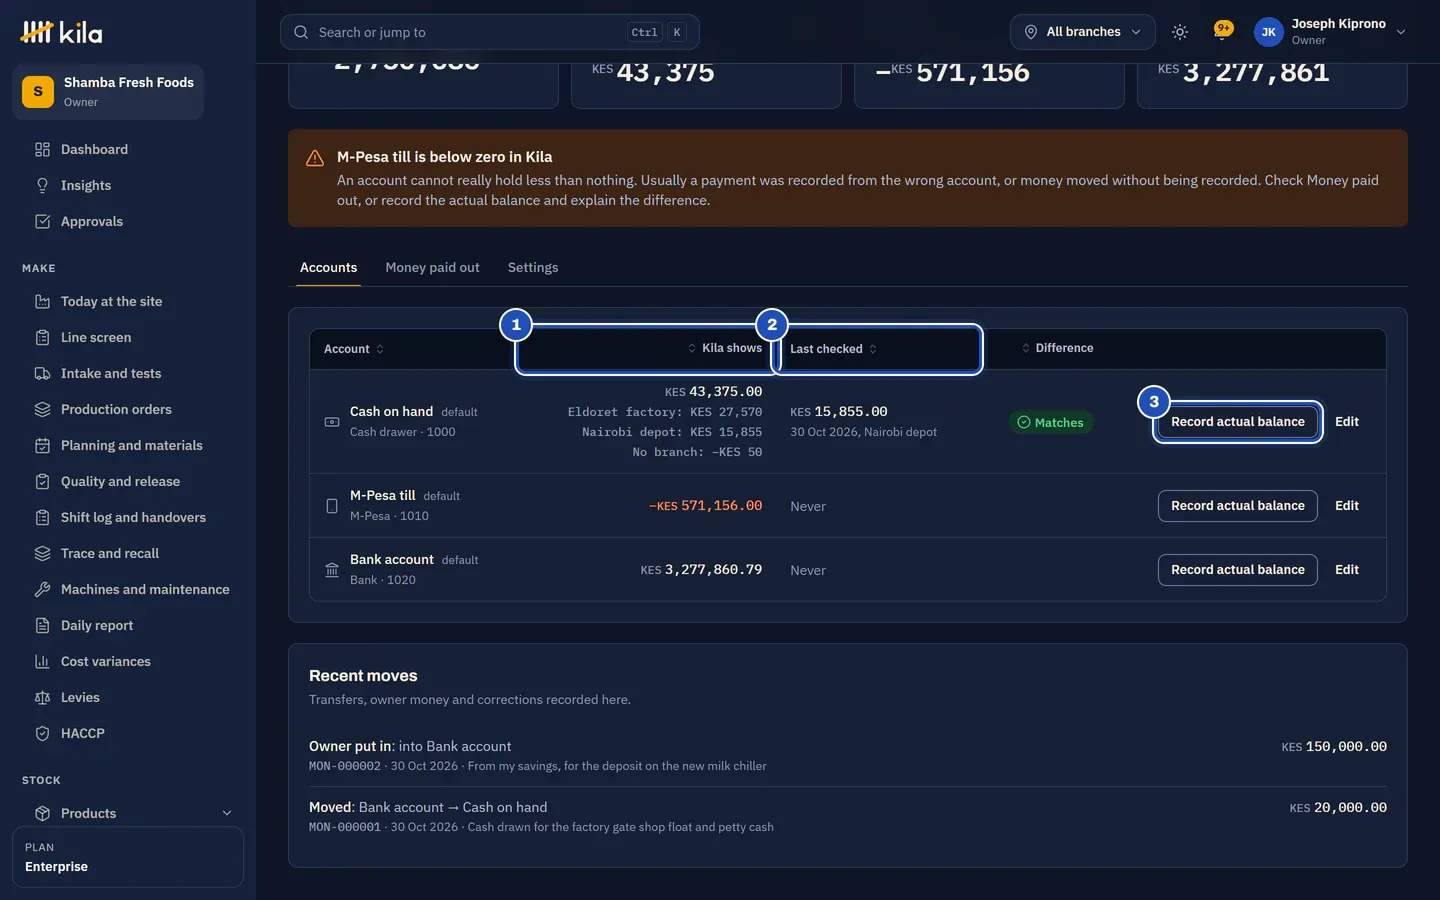Open Trace and recall
The image size is (1440, 900).
click(x=128, y=553)
